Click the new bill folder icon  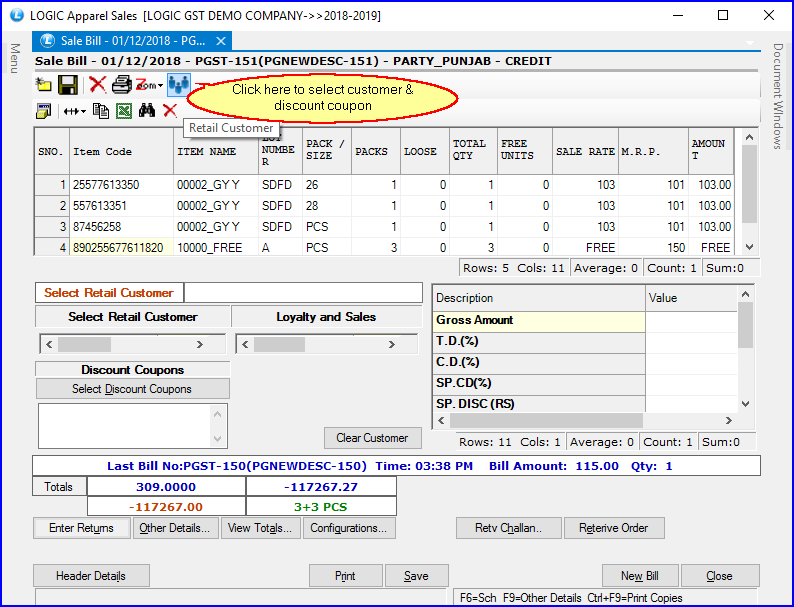point(44,85)
